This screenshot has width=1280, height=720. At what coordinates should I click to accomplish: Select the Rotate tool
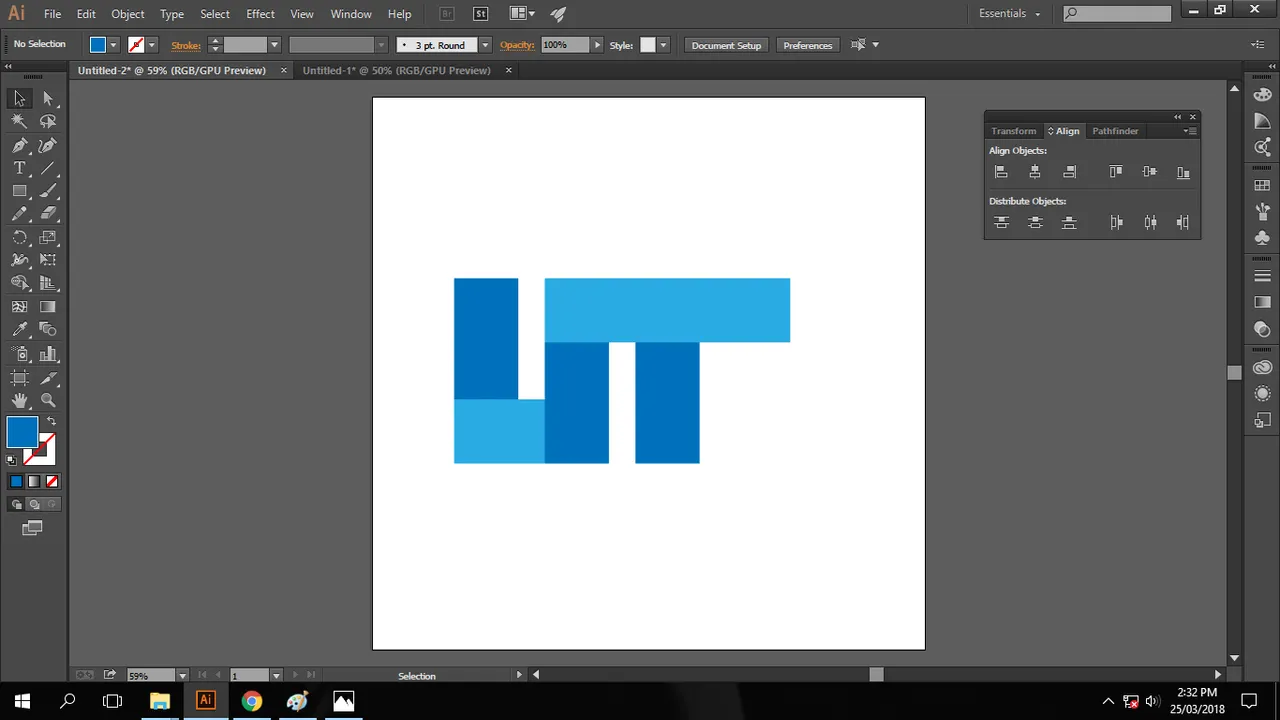(x=19, y=238)
